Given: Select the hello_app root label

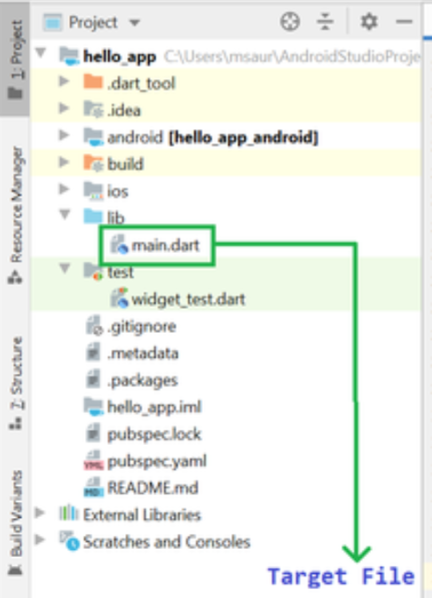Looking at the screenshot, I should click(x=120, y=57).
